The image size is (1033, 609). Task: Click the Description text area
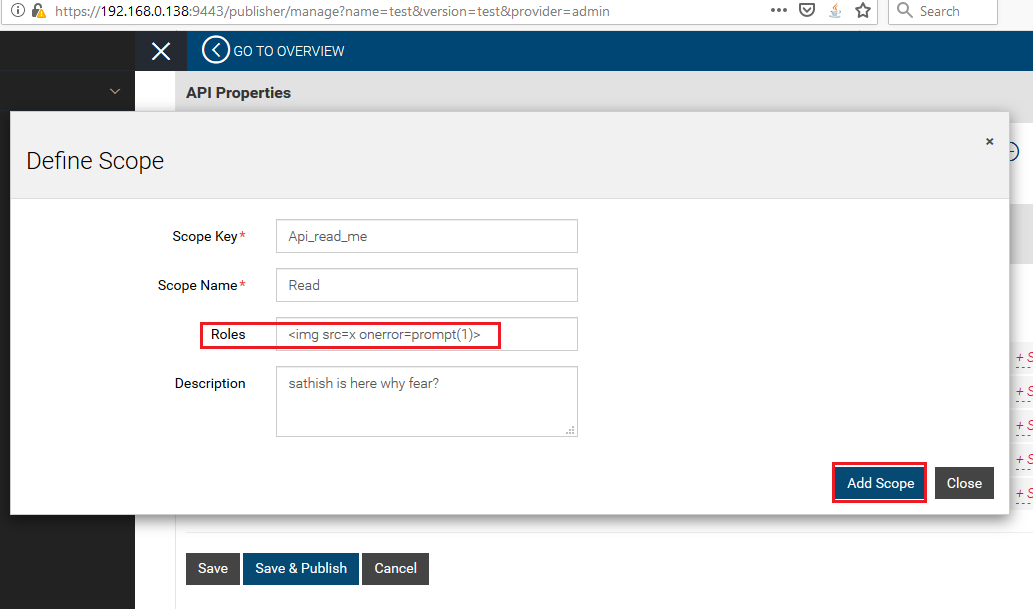pyautogui.click(x=427, y=401)
